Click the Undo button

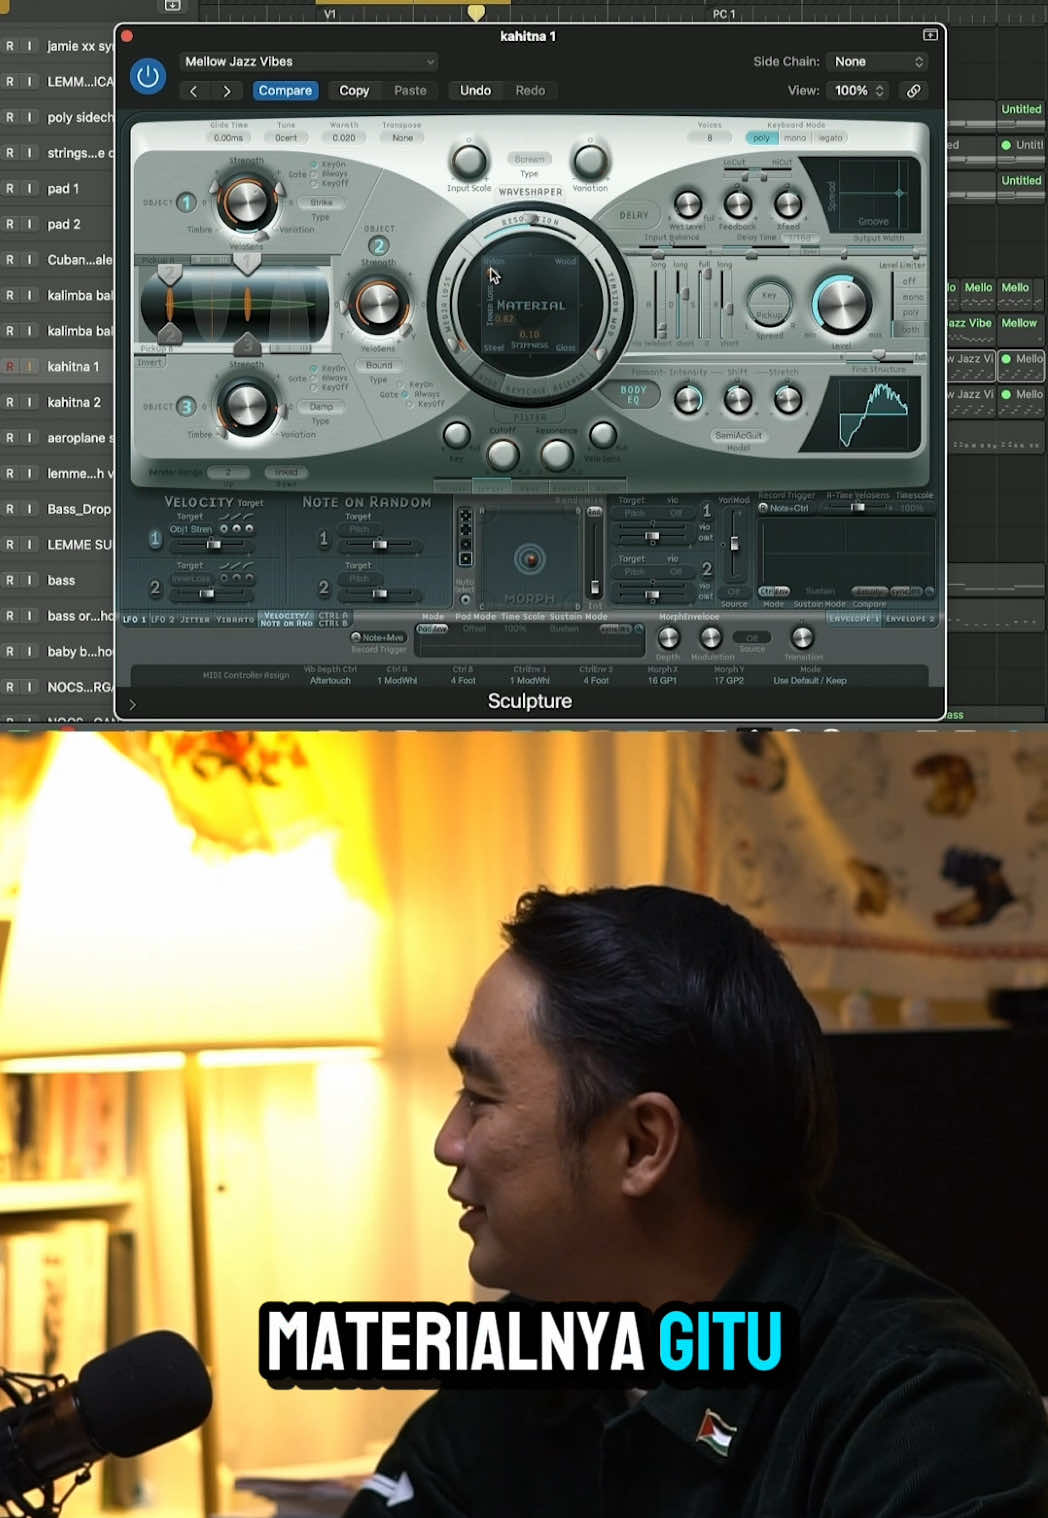coord(475,91)
